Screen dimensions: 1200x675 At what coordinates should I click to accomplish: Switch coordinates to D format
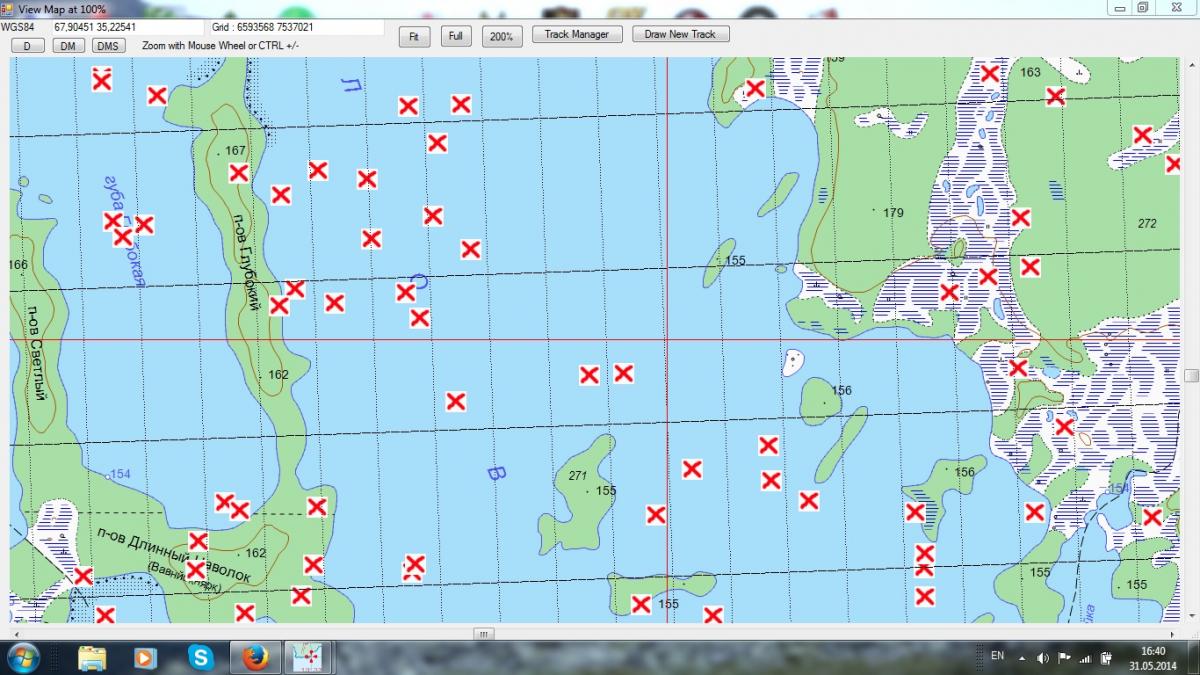(27, 46)
